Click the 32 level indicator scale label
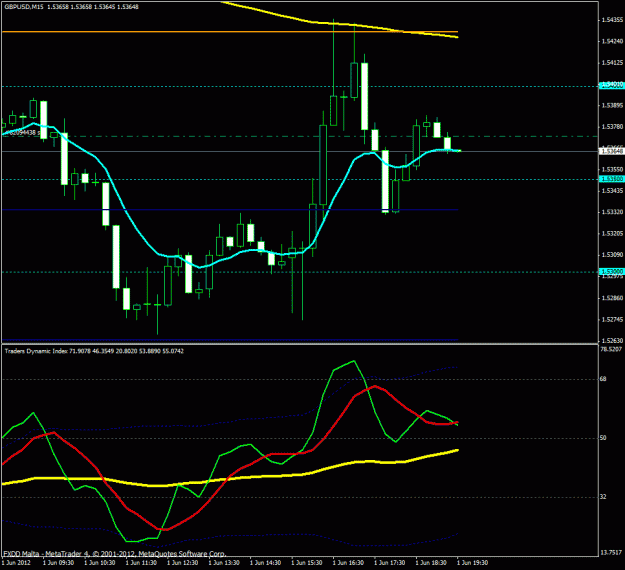 click(x=603, y=497)
